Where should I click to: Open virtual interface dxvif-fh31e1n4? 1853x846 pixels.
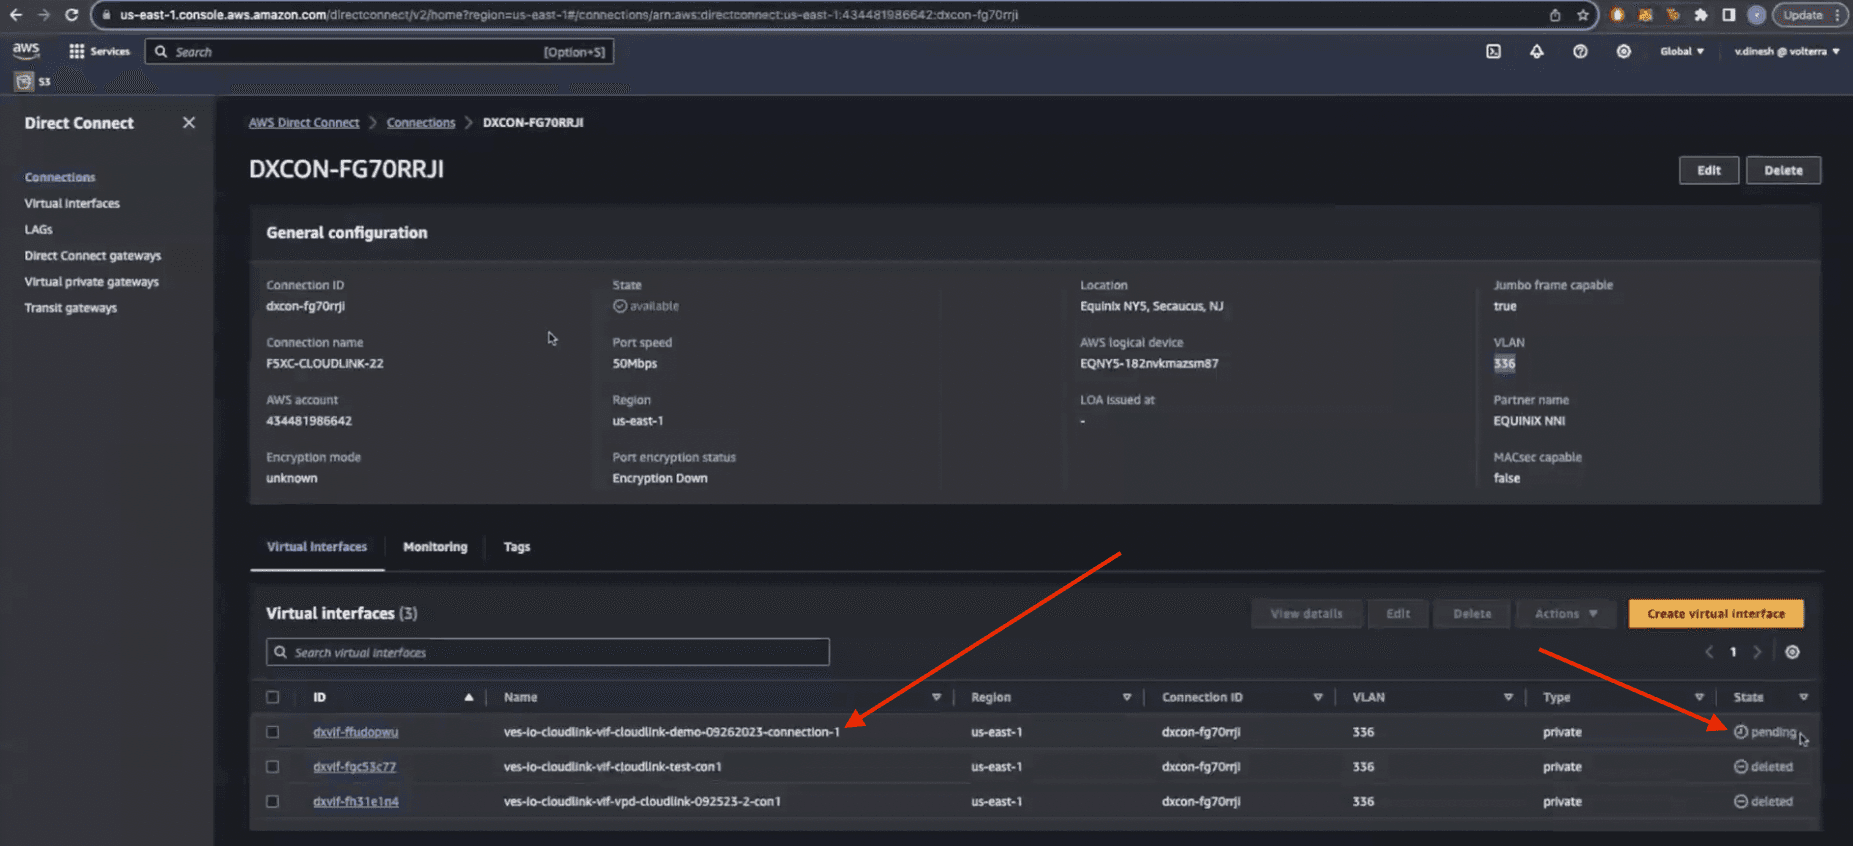[355, 801]
